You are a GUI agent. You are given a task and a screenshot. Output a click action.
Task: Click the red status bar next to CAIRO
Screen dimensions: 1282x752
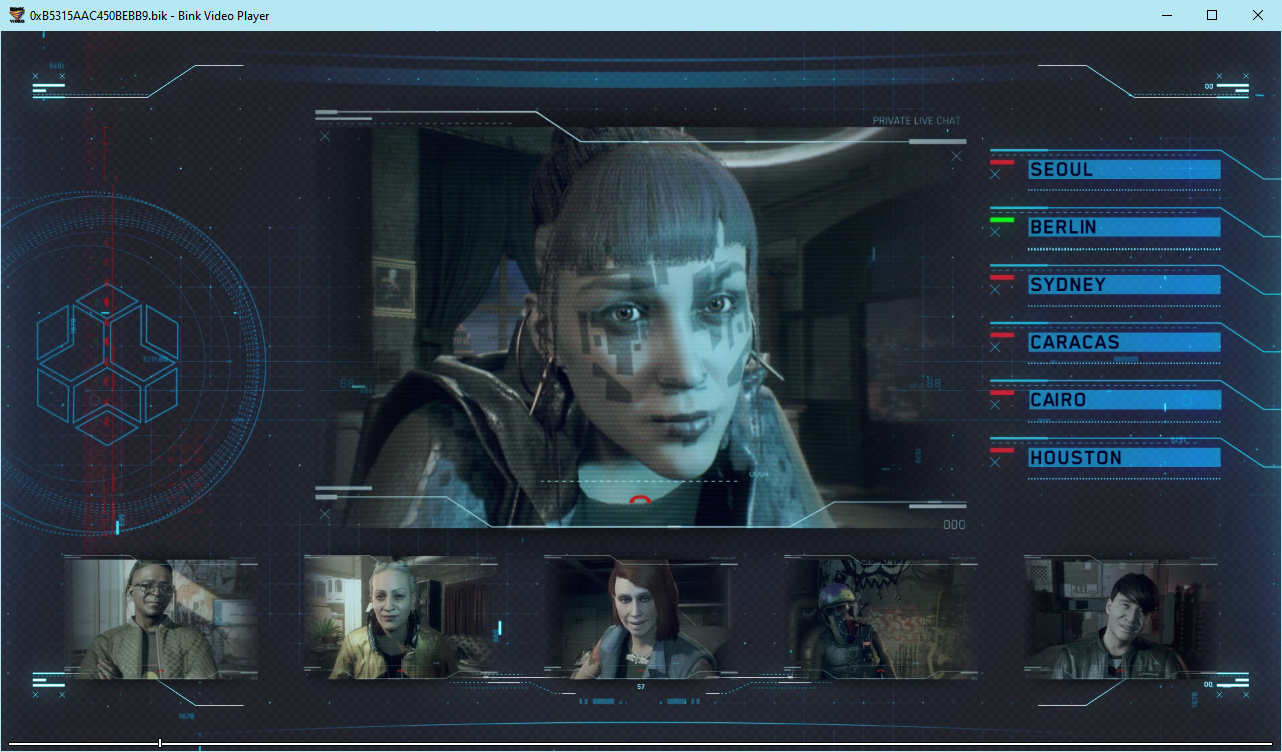[1002, 392]
